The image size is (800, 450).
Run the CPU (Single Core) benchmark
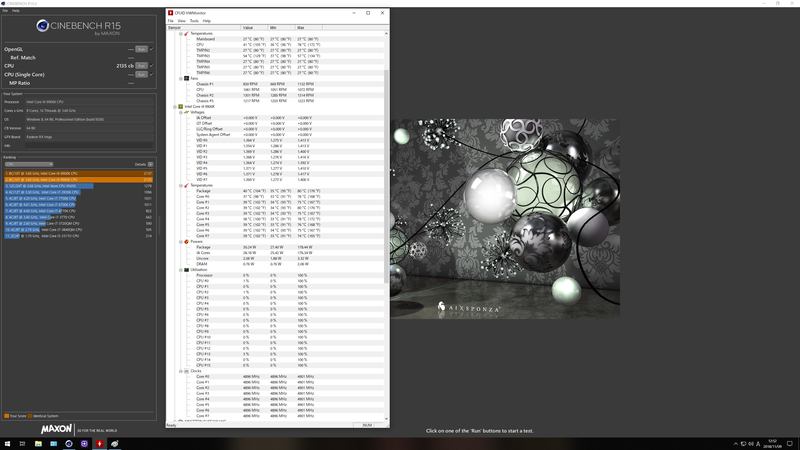141,74
